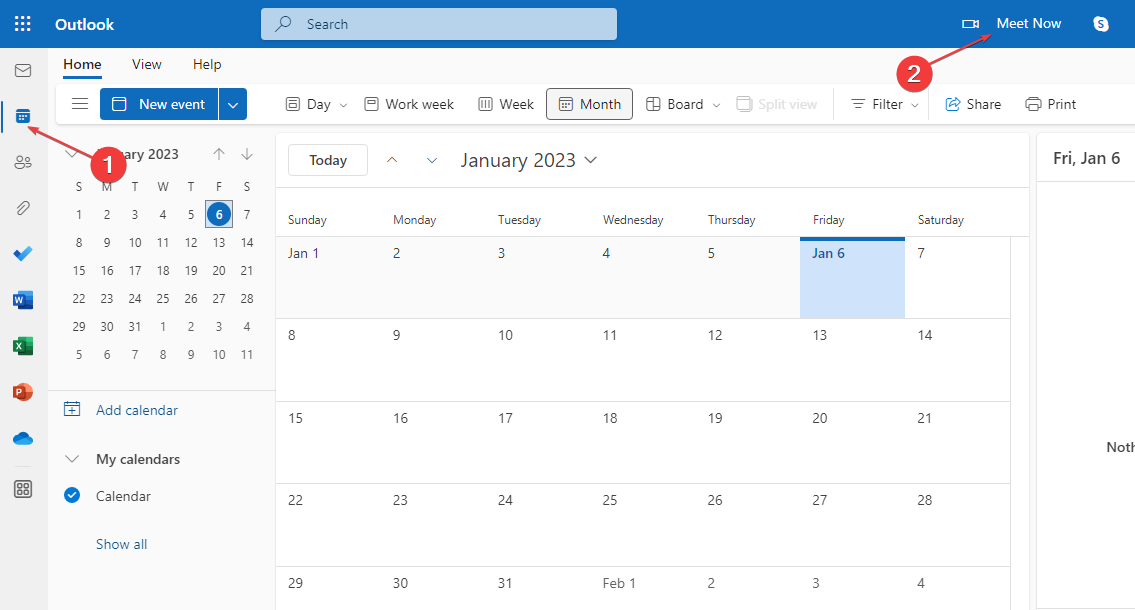Open the app launcher grid
The image size is (1135, 610).
point(23,24)
